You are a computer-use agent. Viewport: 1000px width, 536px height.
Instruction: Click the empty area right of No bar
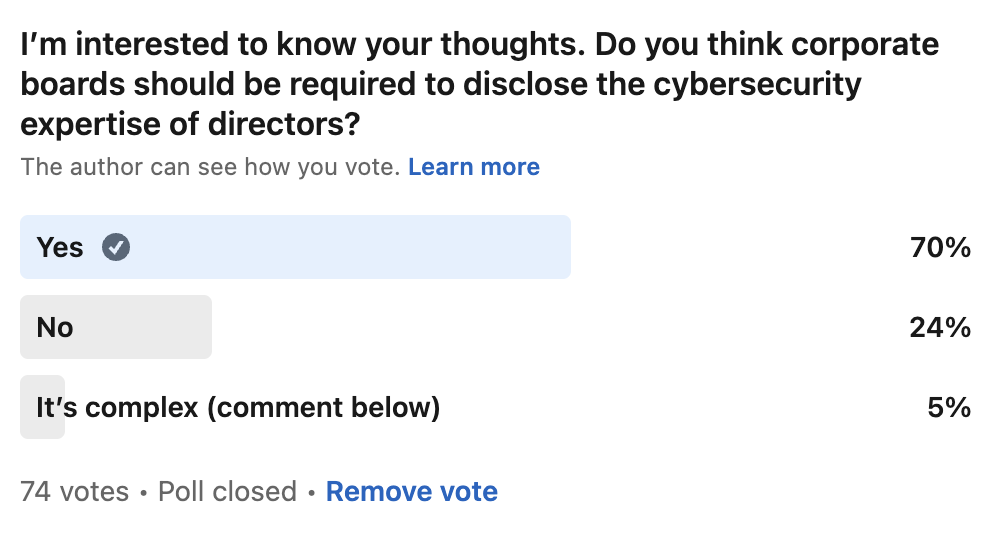click(x=560, y=327)
